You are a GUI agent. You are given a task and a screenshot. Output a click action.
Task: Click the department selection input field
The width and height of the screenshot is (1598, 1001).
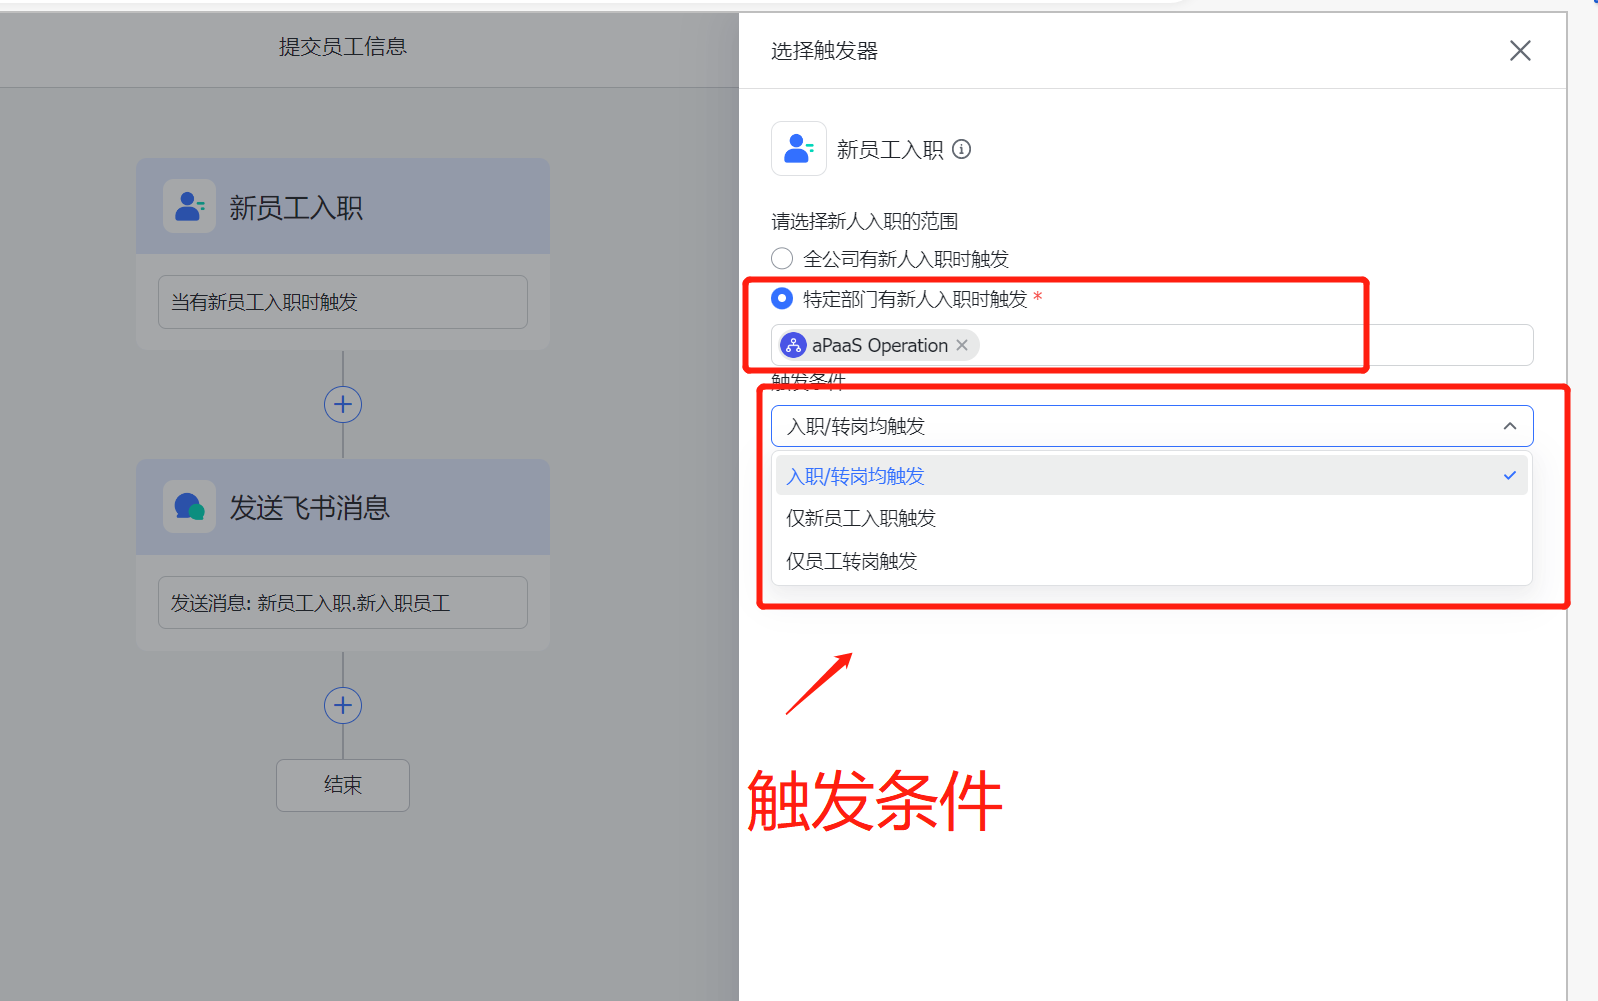[1250, 345]
